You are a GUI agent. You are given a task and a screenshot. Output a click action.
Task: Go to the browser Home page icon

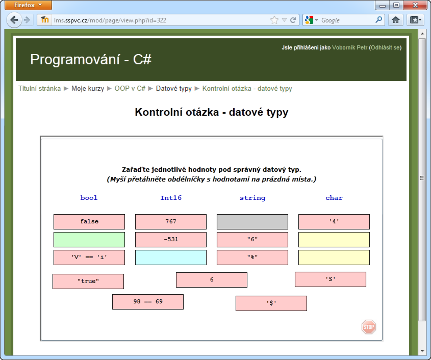tap(396, 20)
